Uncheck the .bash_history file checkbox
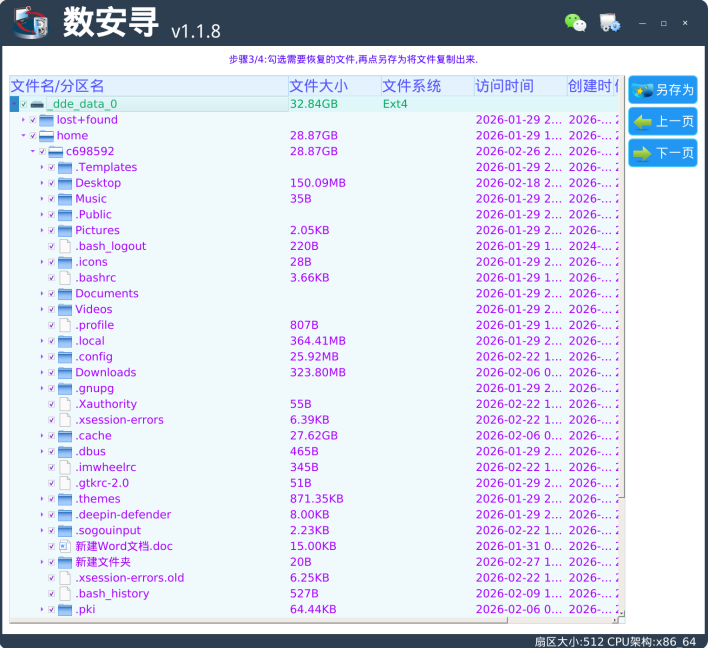Image resolution: width=708 pixels, height=648 pixels. point(52,594)
